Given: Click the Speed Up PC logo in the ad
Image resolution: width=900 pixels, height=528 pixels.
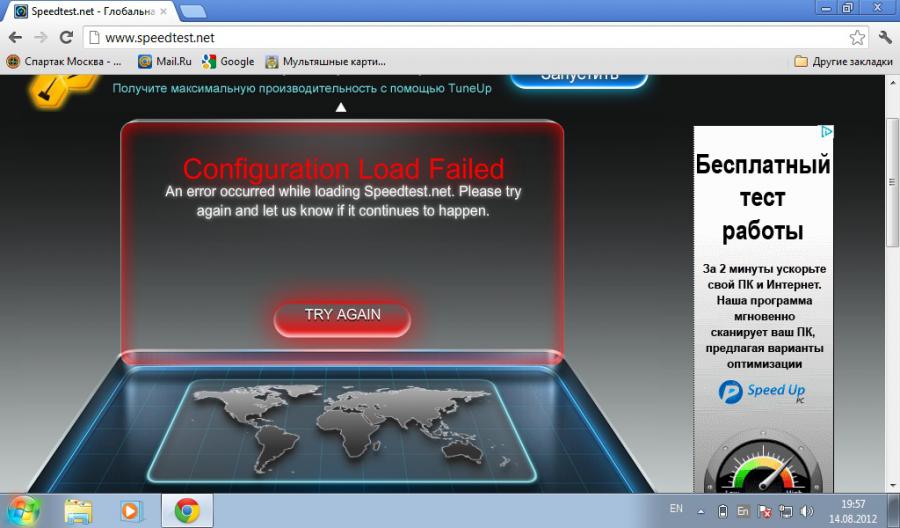Looking at the screenshot, I should point(762,392).
